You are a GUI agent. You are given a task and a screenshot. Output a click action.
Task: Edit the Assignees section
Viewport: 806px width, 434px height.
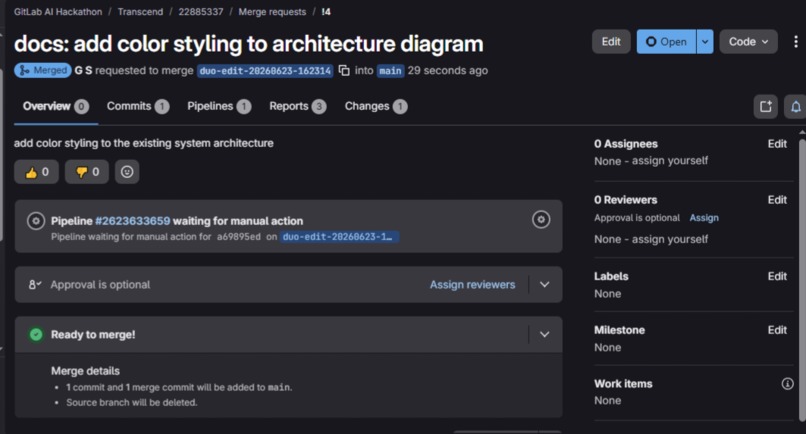coord(777,144)
